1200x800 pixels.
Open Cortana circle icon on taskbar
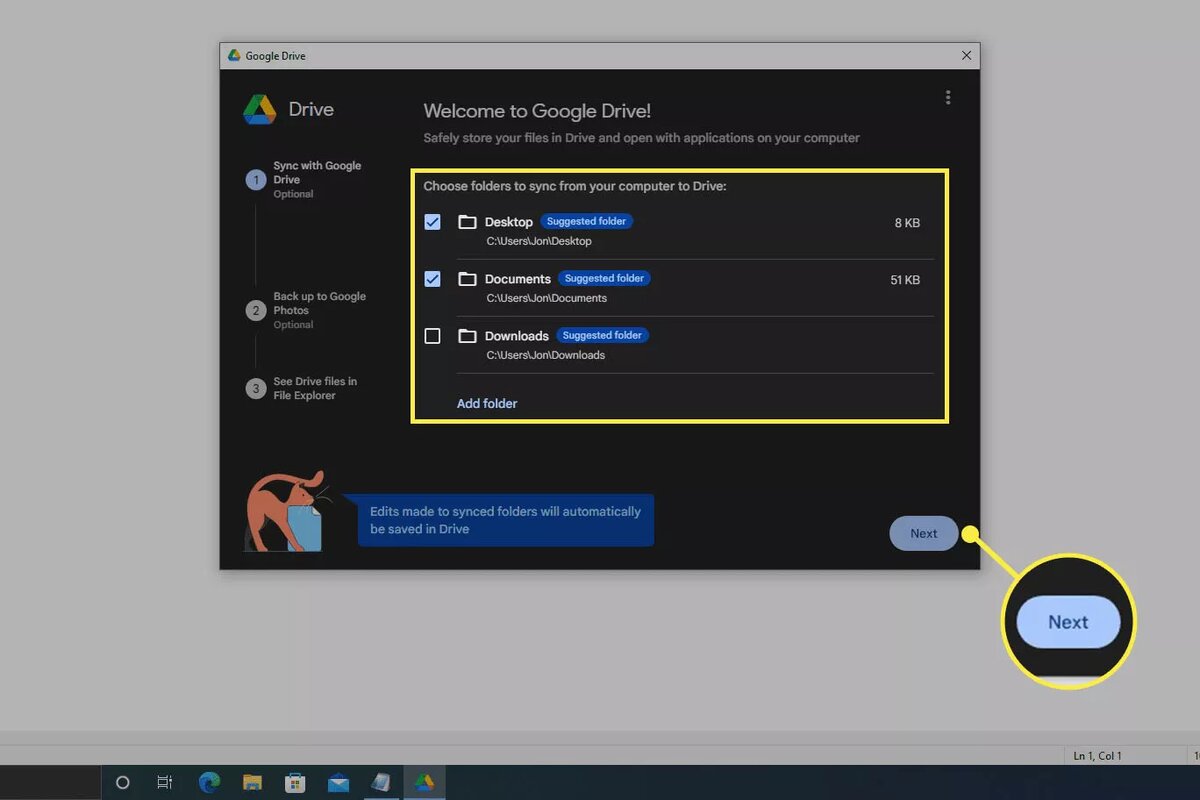123,783
